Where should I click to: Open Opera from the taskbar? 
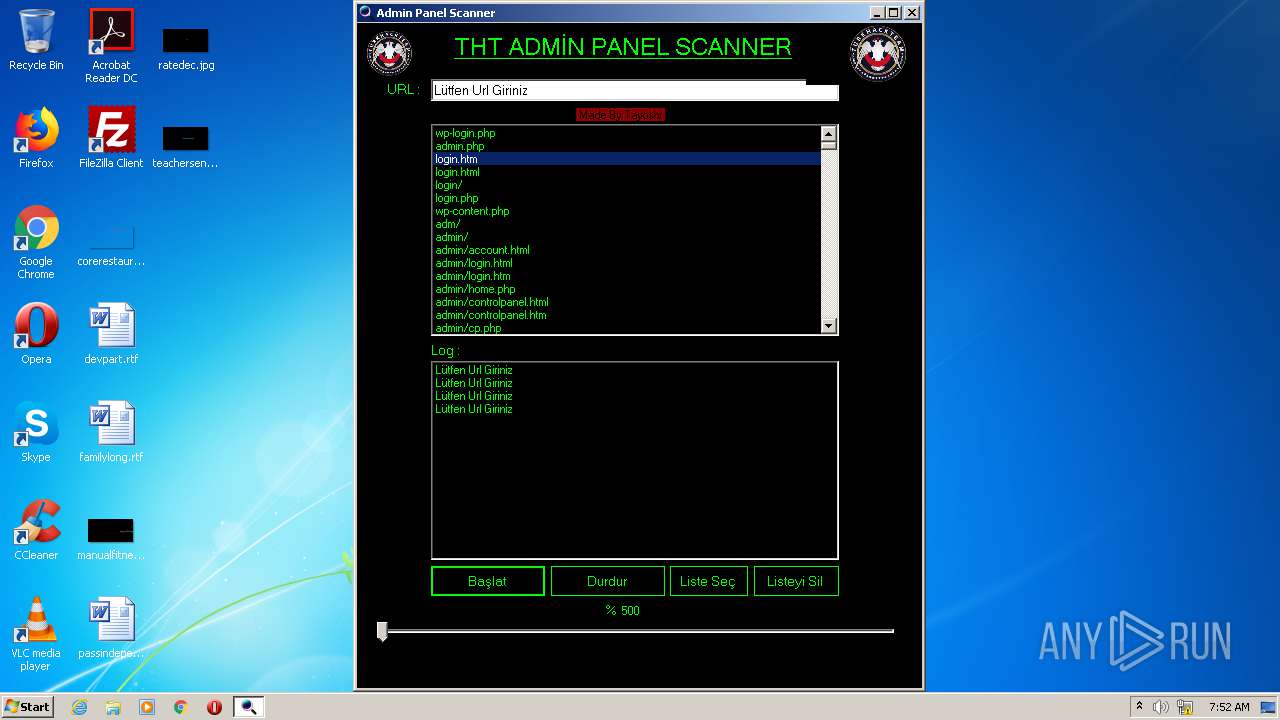[x=214, y=707]
